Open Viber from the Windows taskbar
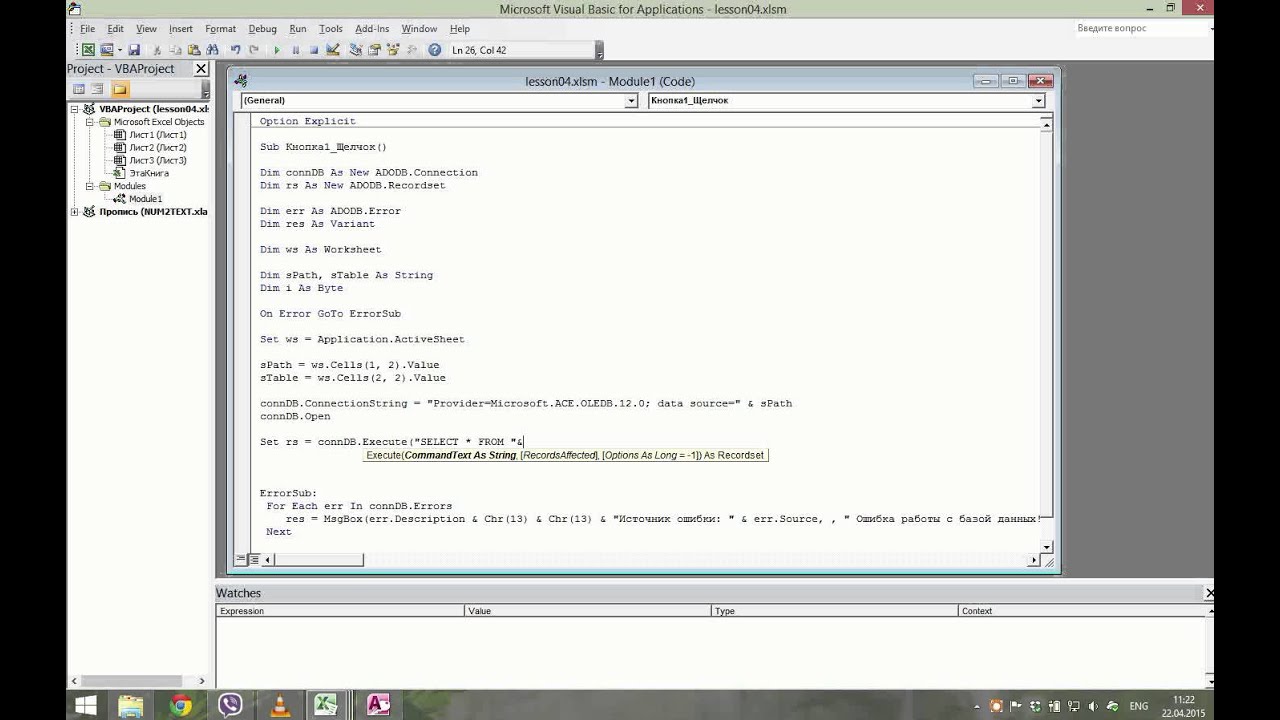1280x720 pixels. pyautogui.click(x=230, y=704)
